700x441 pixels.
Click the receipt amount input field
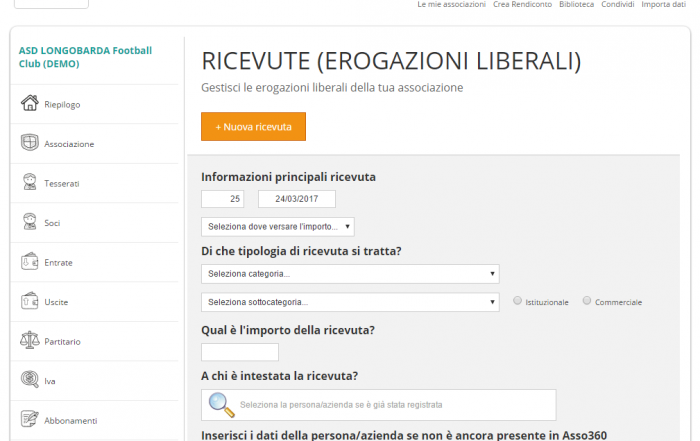coord(240,352)
